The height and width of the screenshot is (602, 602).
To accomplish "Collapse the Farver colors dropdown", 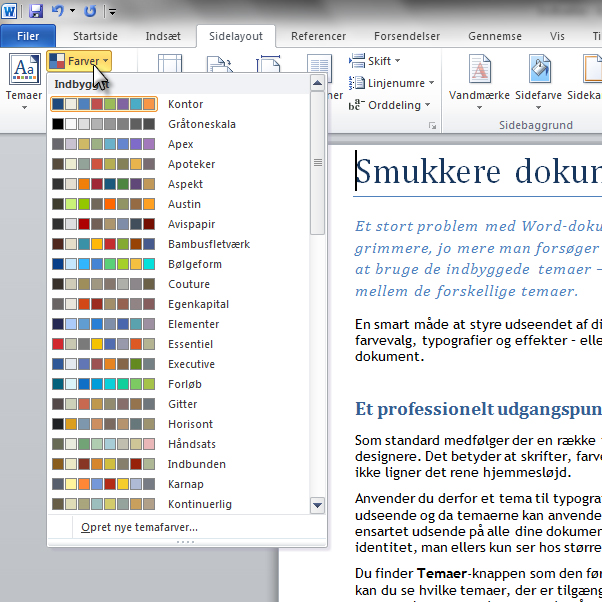I will click(x=78, y=62).
